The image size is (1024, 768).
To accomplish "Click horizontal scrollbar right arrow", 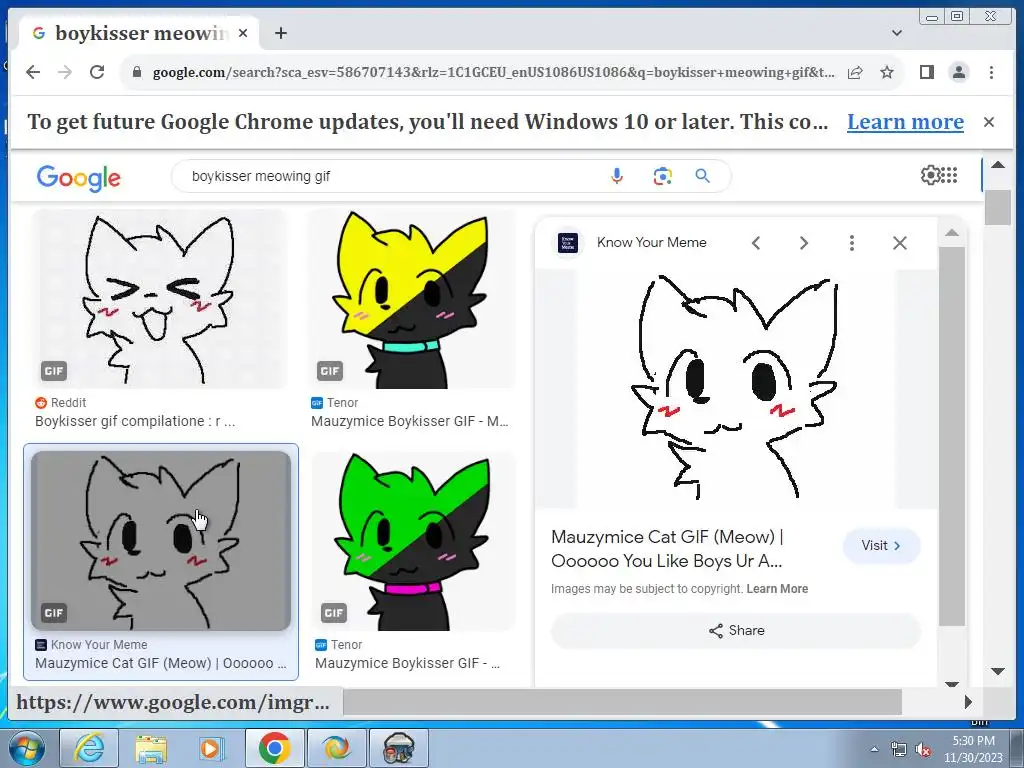I will coord(968,702).
